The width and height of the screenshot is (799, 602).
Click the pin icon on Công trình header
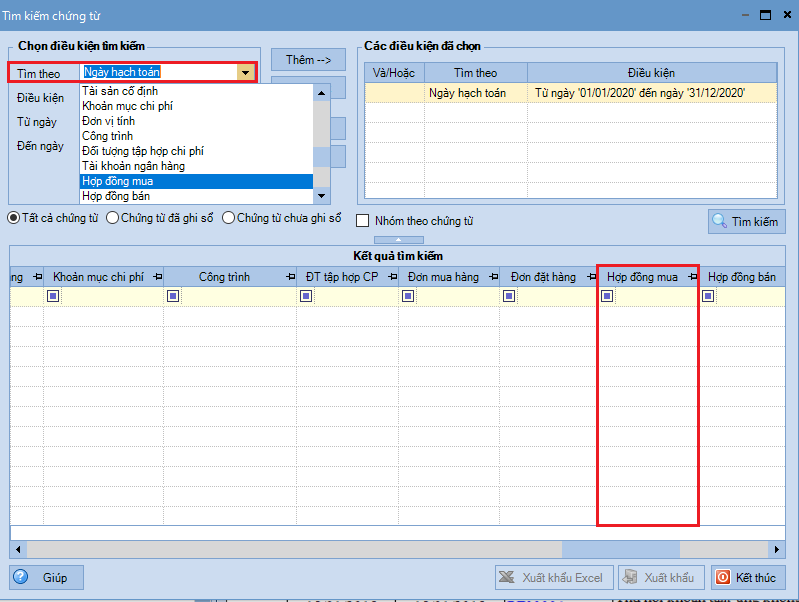pyautogui.click(x=289, y=277)
